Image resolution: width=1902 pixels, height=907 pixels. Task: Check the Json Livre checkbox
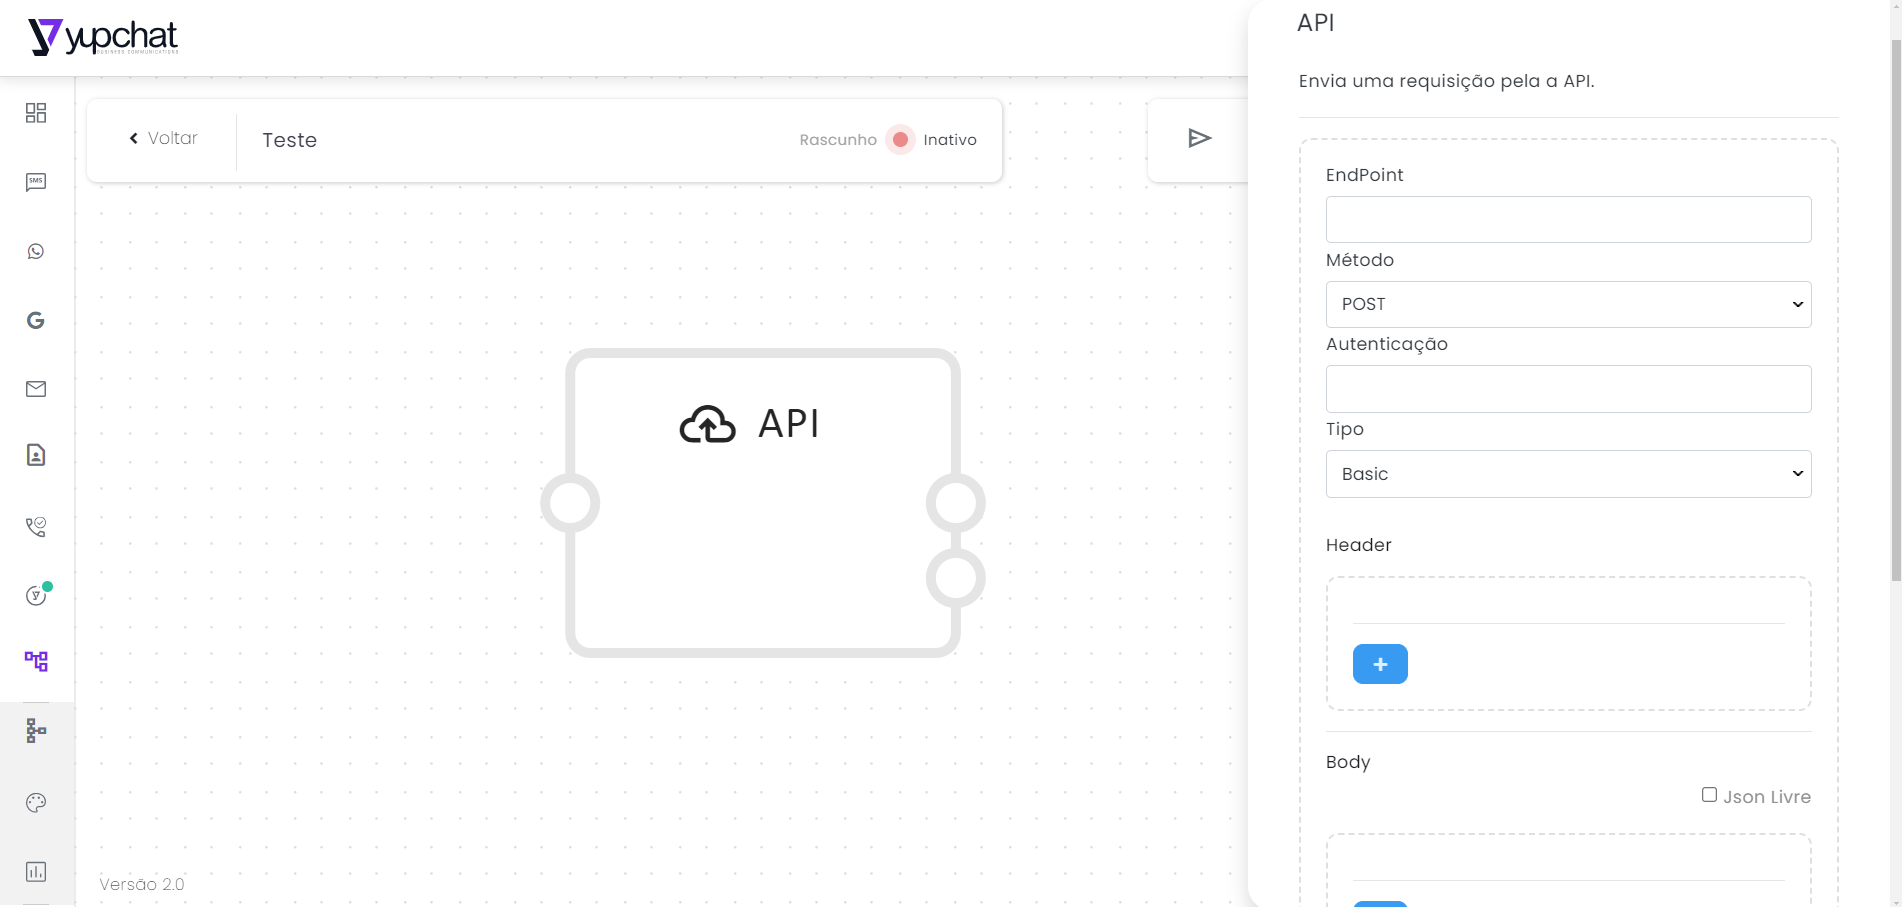1709,795
